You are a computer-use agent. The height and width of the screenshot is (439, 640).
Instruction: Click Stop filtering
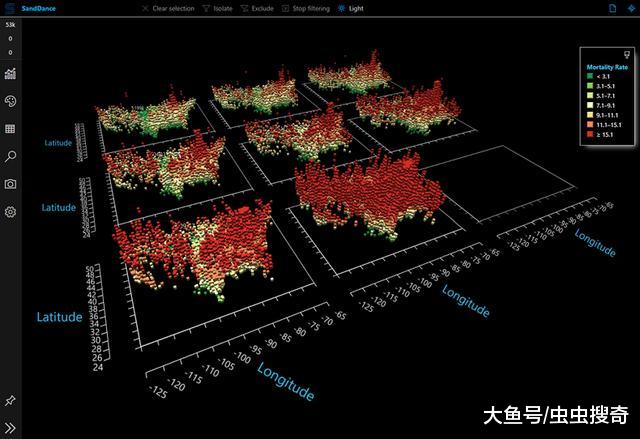[307, 8]
